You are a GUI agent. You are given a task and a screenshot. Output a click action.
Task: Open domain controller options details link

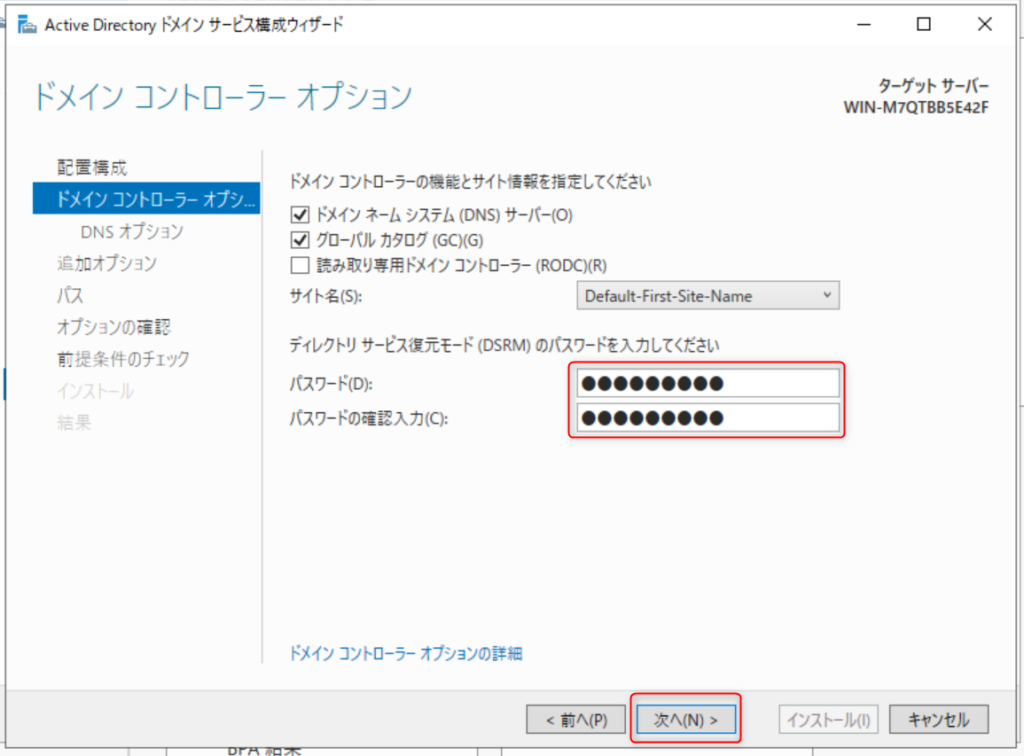[x=405, y=654]
